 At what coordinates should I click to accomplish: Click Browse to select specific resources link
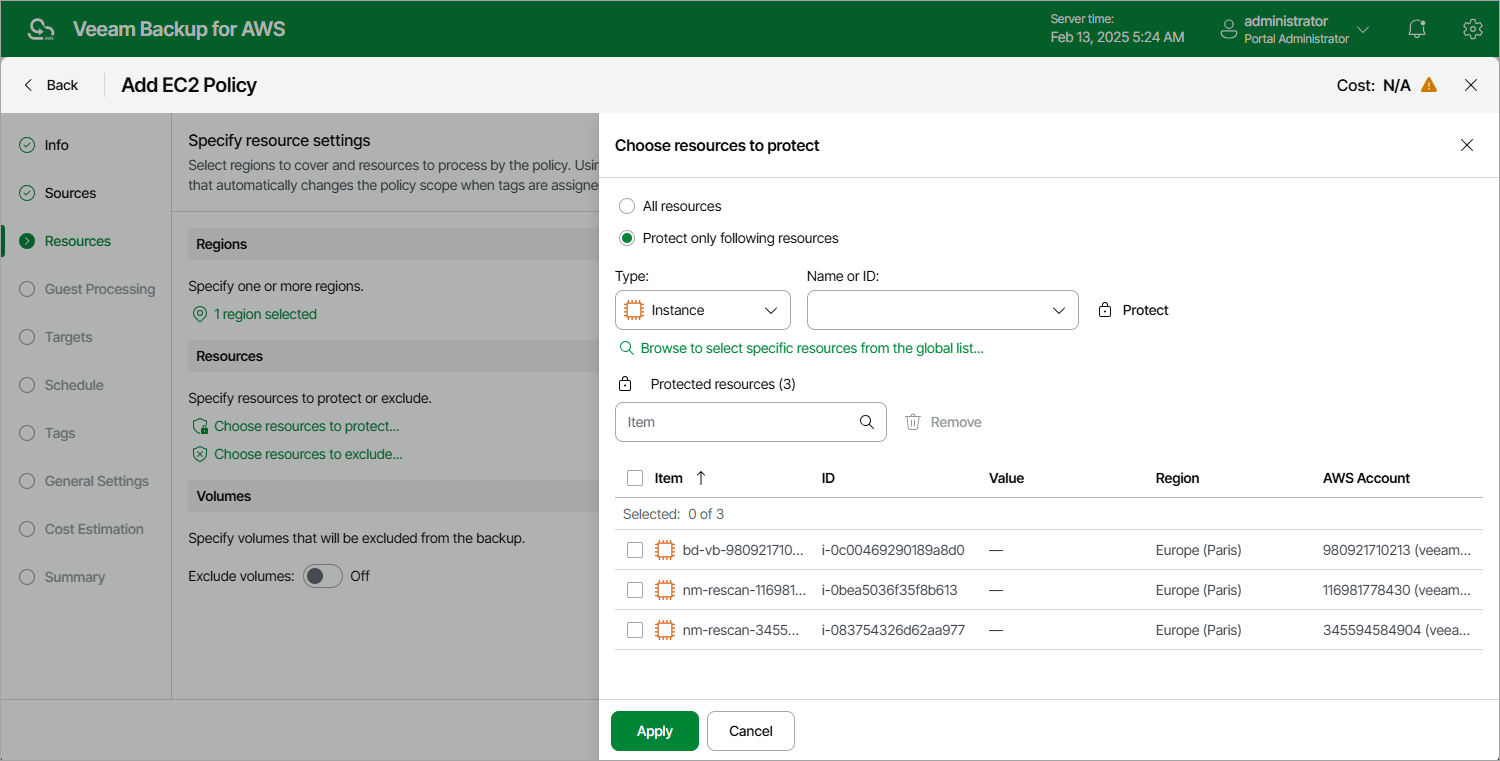pos(811,348)
